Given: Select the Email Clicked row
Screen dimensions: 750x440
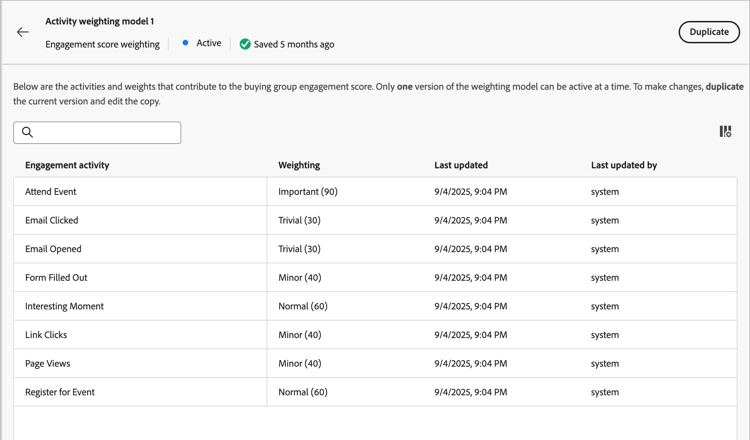Looking at the screenshot, I should click(x=52, y=220).
